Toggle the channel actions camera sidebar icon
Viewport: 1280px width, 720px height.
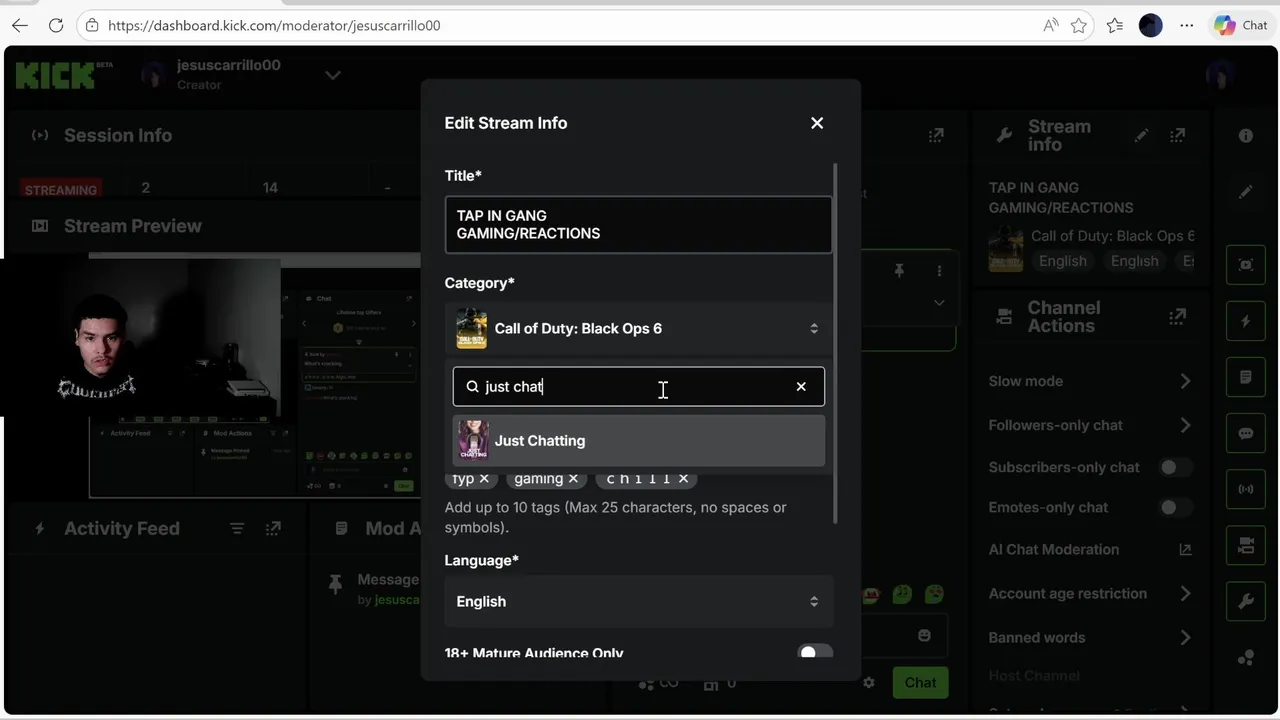[1245, 545]
